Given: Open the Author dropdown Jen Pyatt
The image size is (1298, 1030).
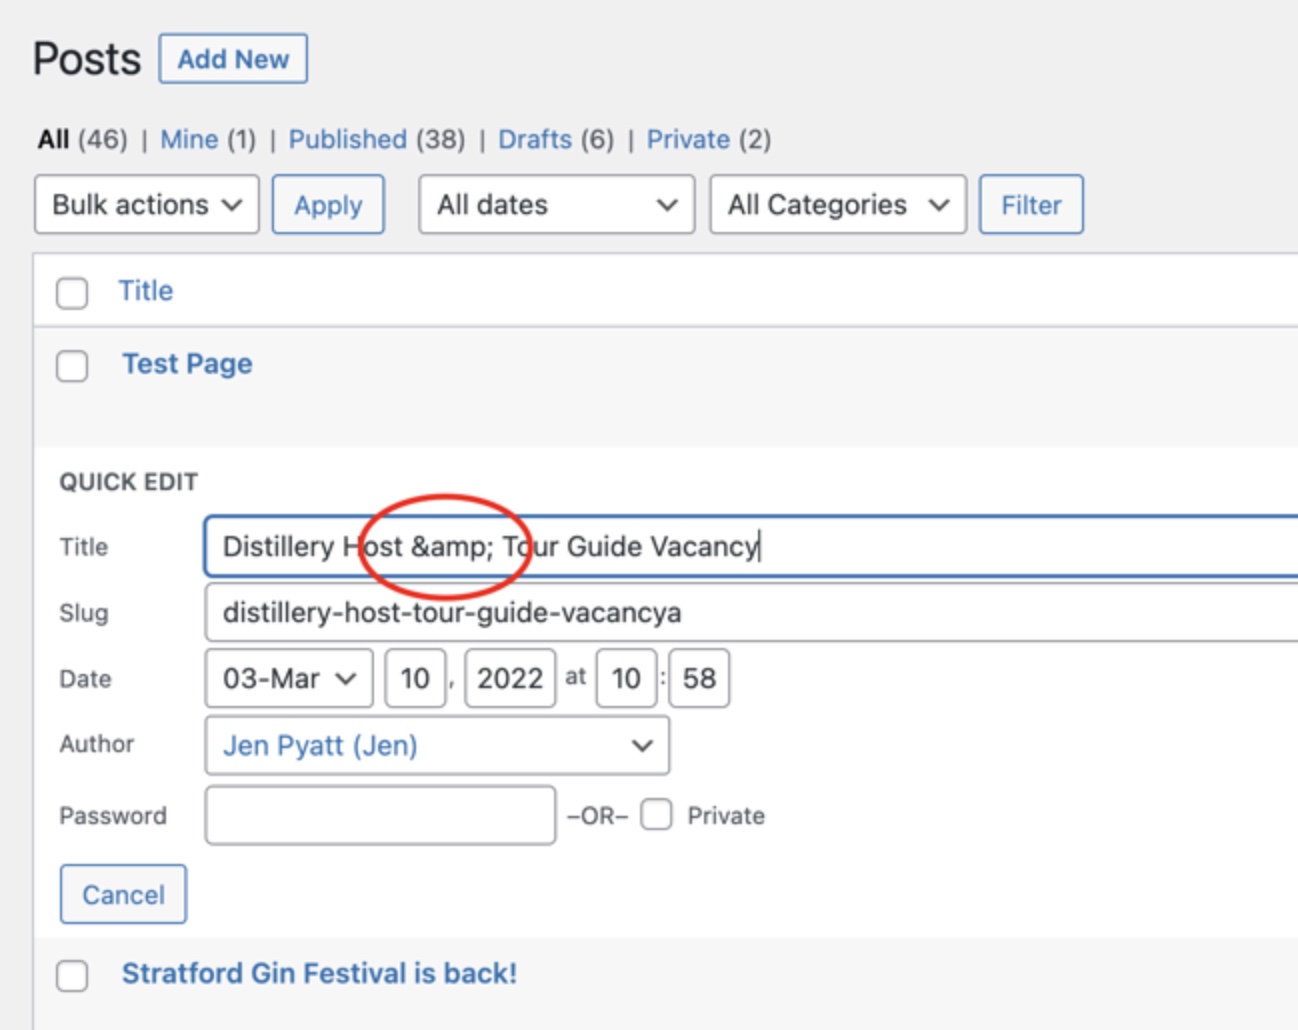Looking at the screenshot, I should click(437, 745).
